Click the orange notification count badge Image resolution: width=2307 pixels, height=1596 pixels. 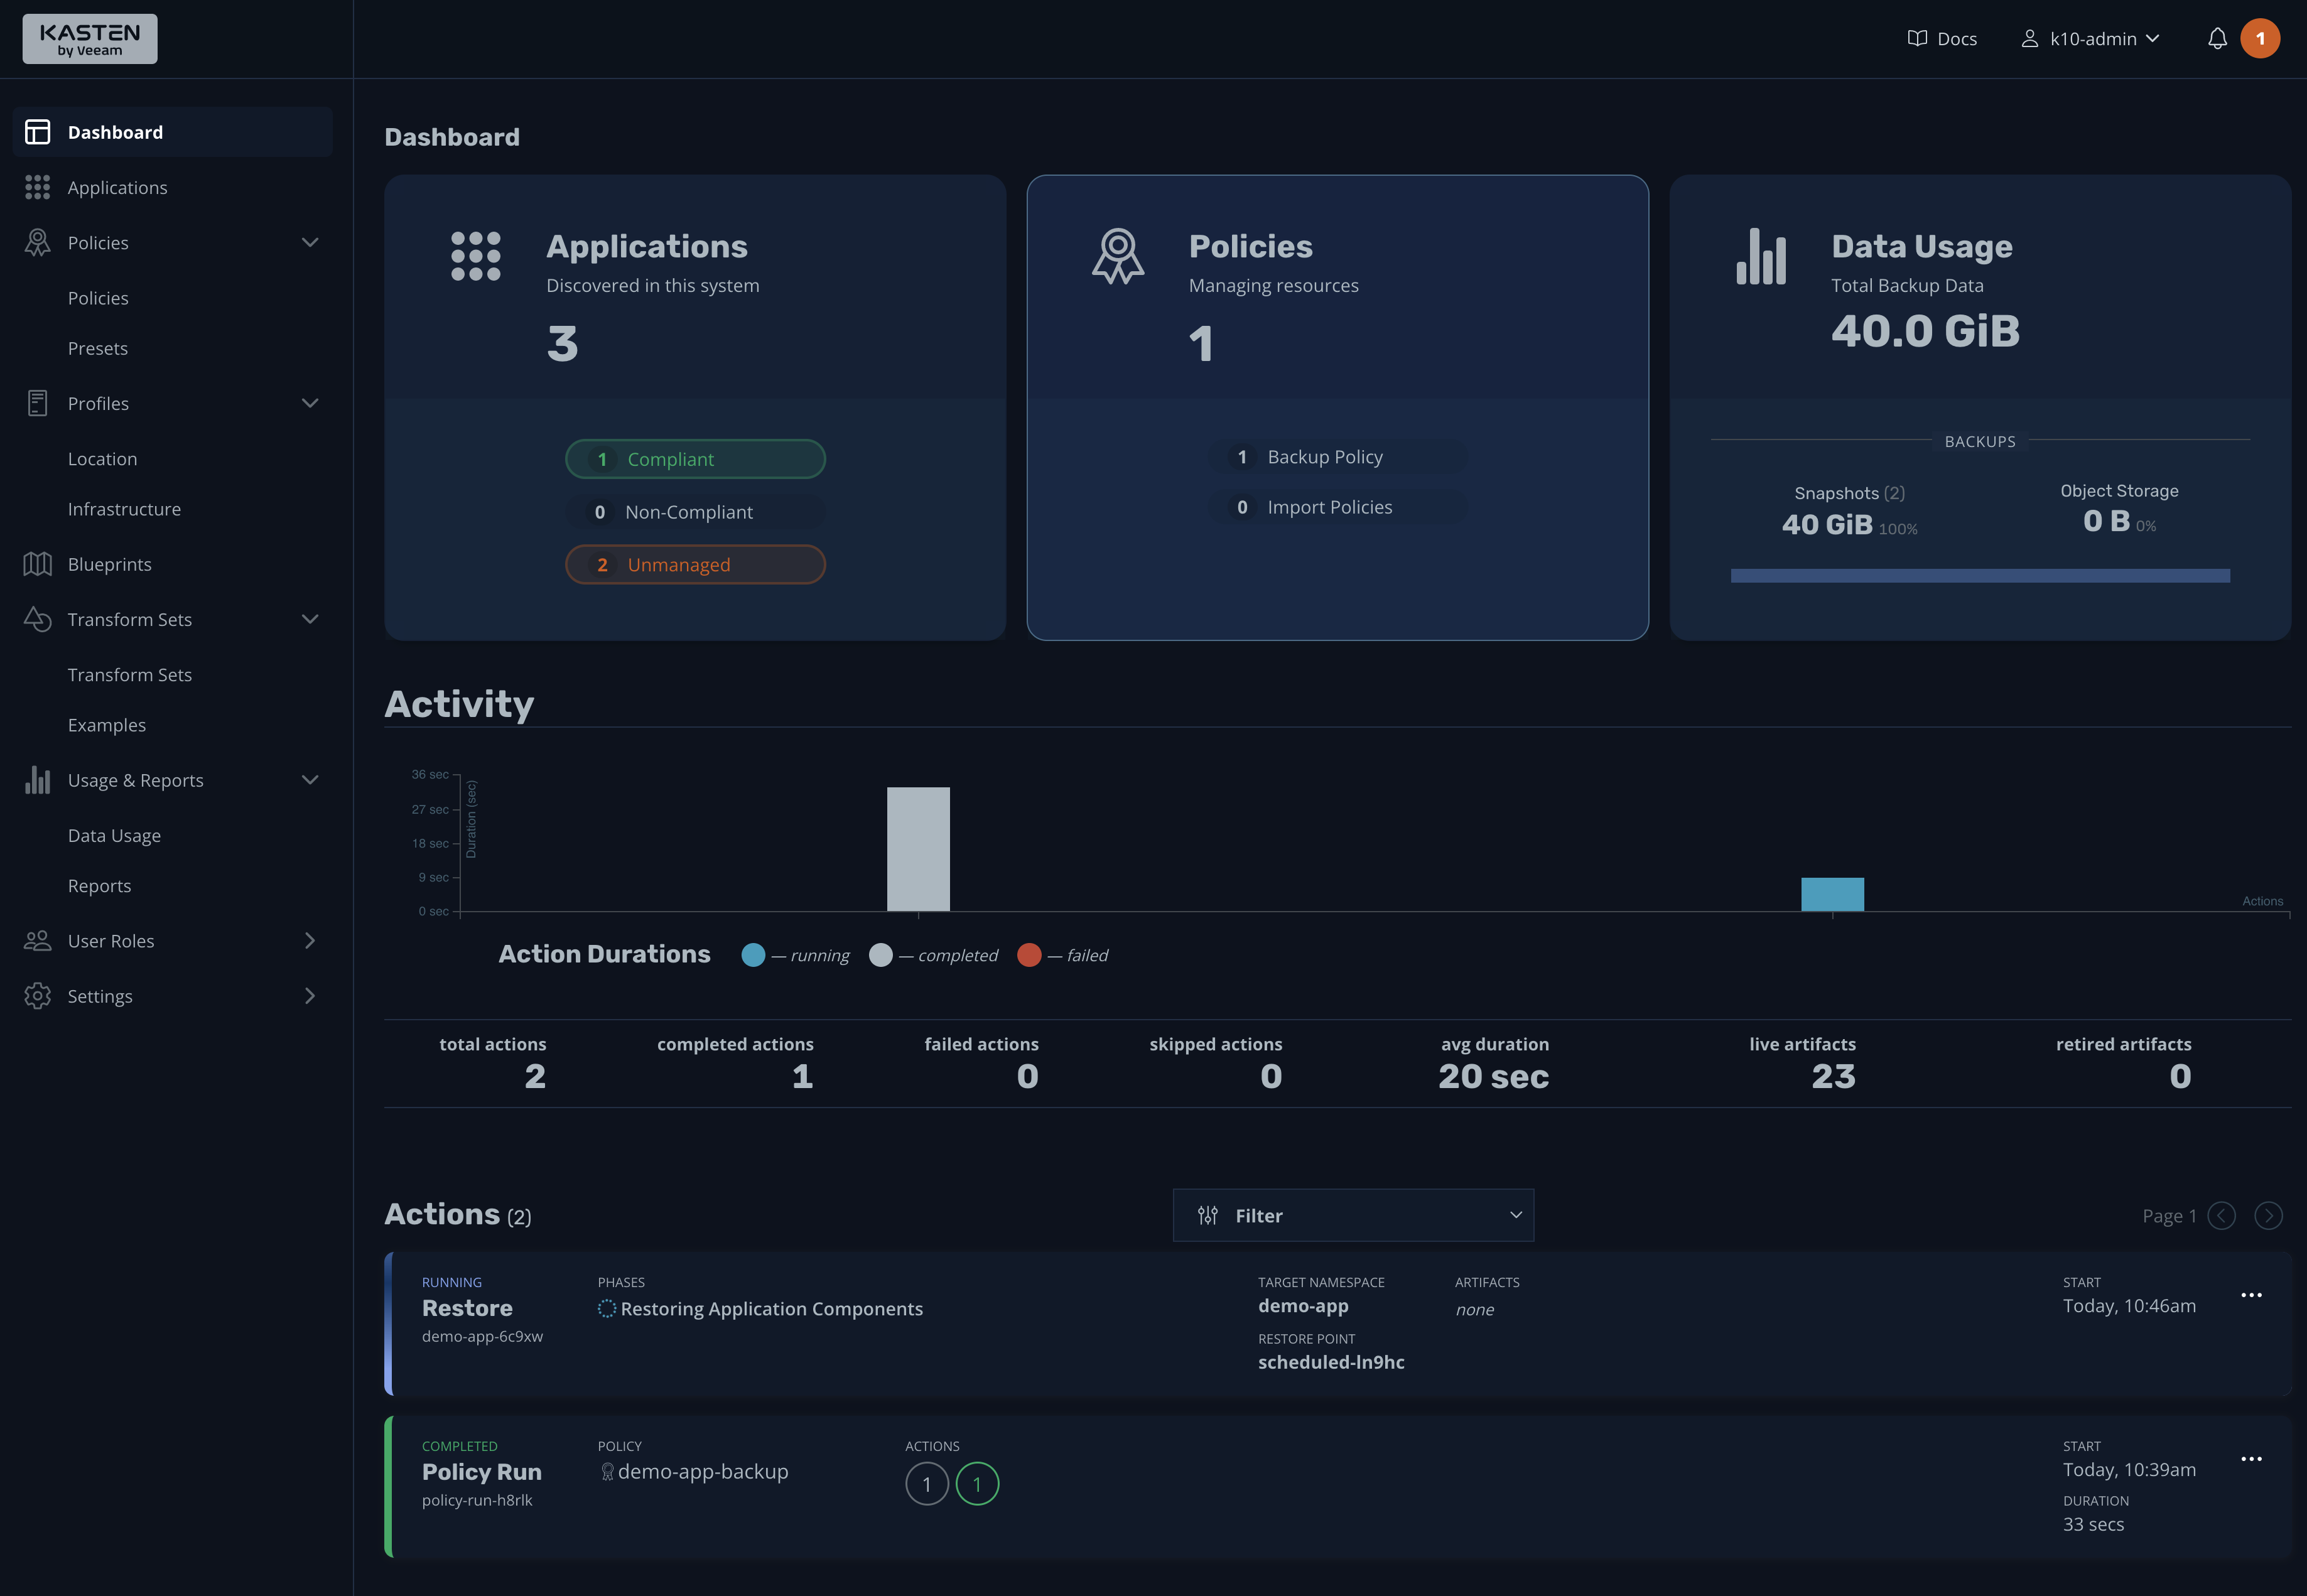(2259, 39)
